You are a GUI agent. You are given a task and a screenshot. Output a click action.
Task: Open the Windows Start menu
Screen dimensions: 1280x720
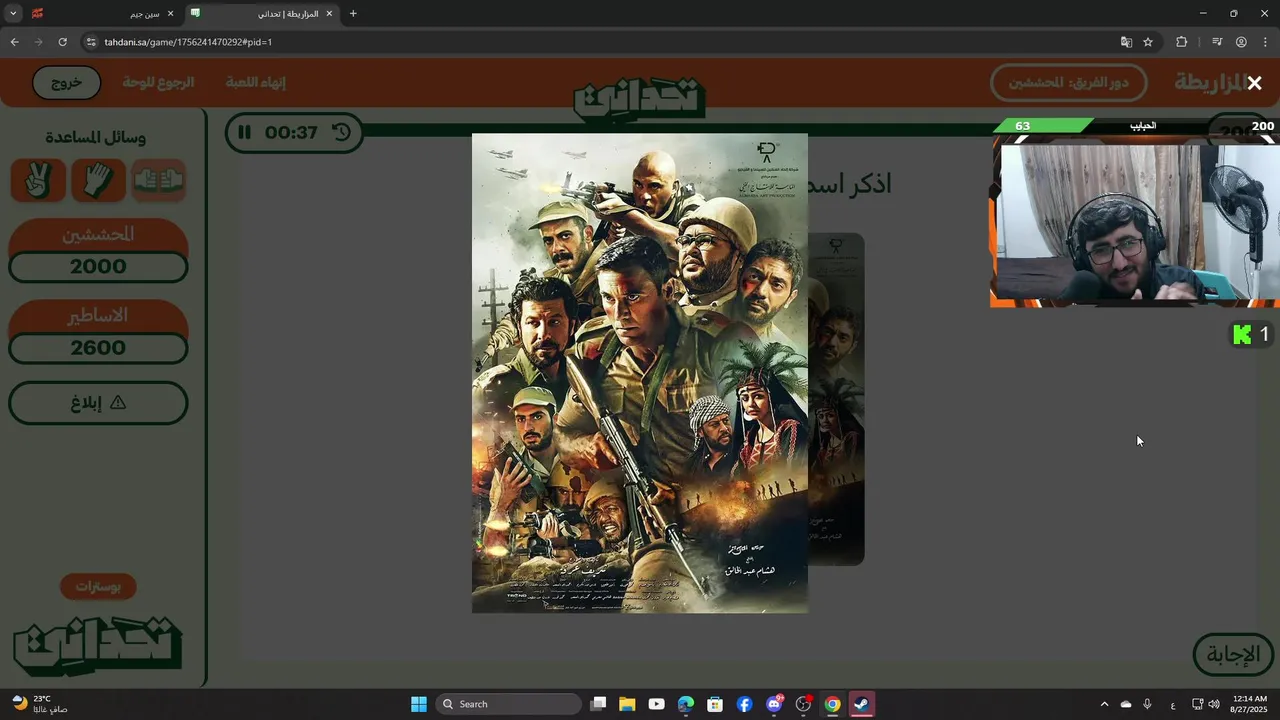pyautogui.click(x=419, y=704)
